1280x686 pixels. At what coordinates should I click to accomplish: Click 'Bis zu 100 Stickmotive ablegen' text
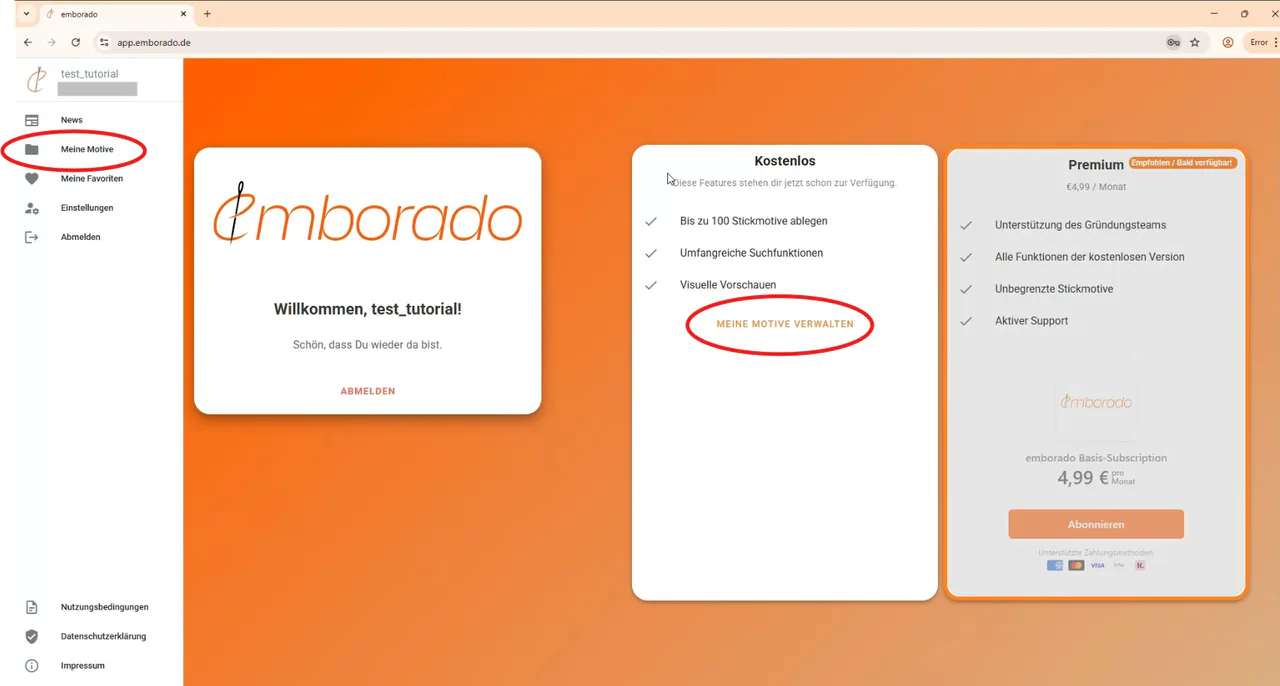pos(754,221)
